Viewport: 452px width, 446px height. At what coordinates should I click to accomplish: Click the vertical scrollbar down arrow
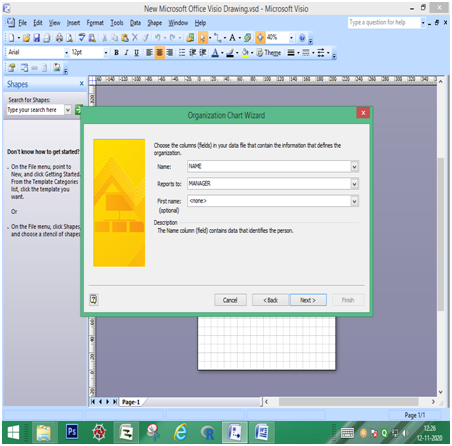coord(440,392)
